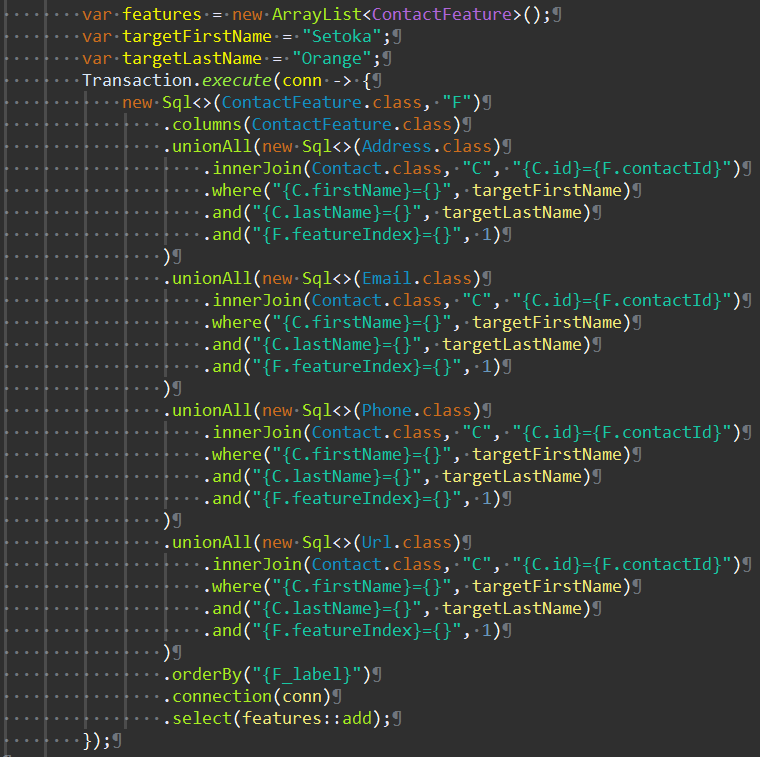Click targetFirstName in its var declaration line

click(197, 36)
